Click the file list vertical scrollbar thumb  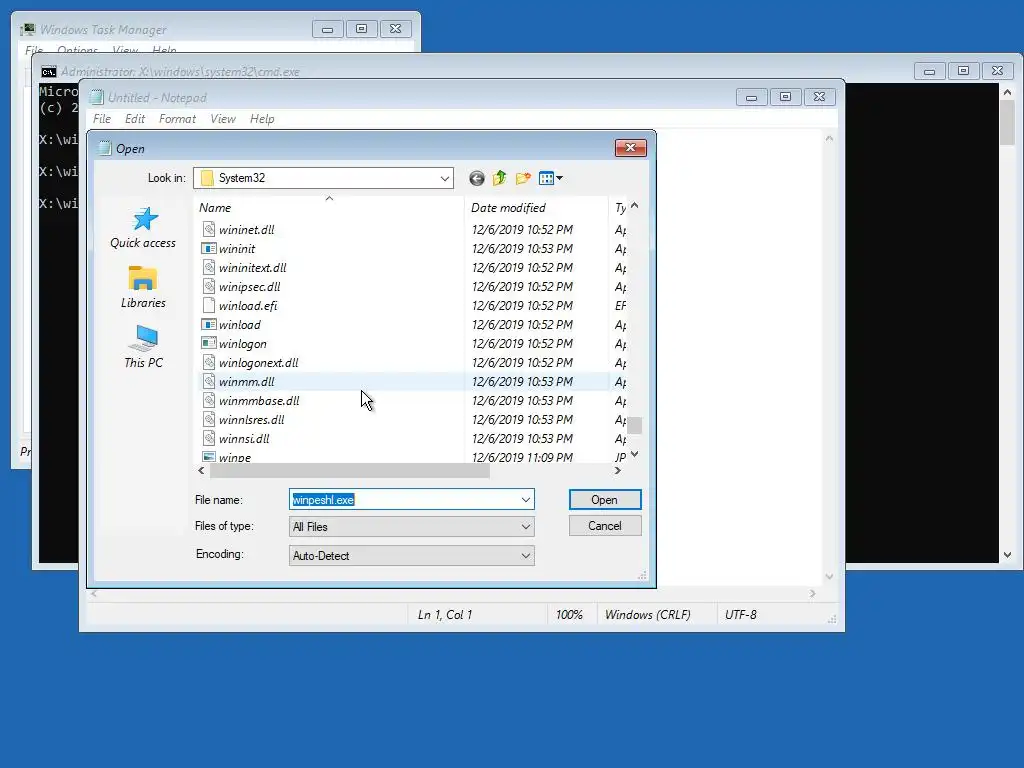pos(634,425)
